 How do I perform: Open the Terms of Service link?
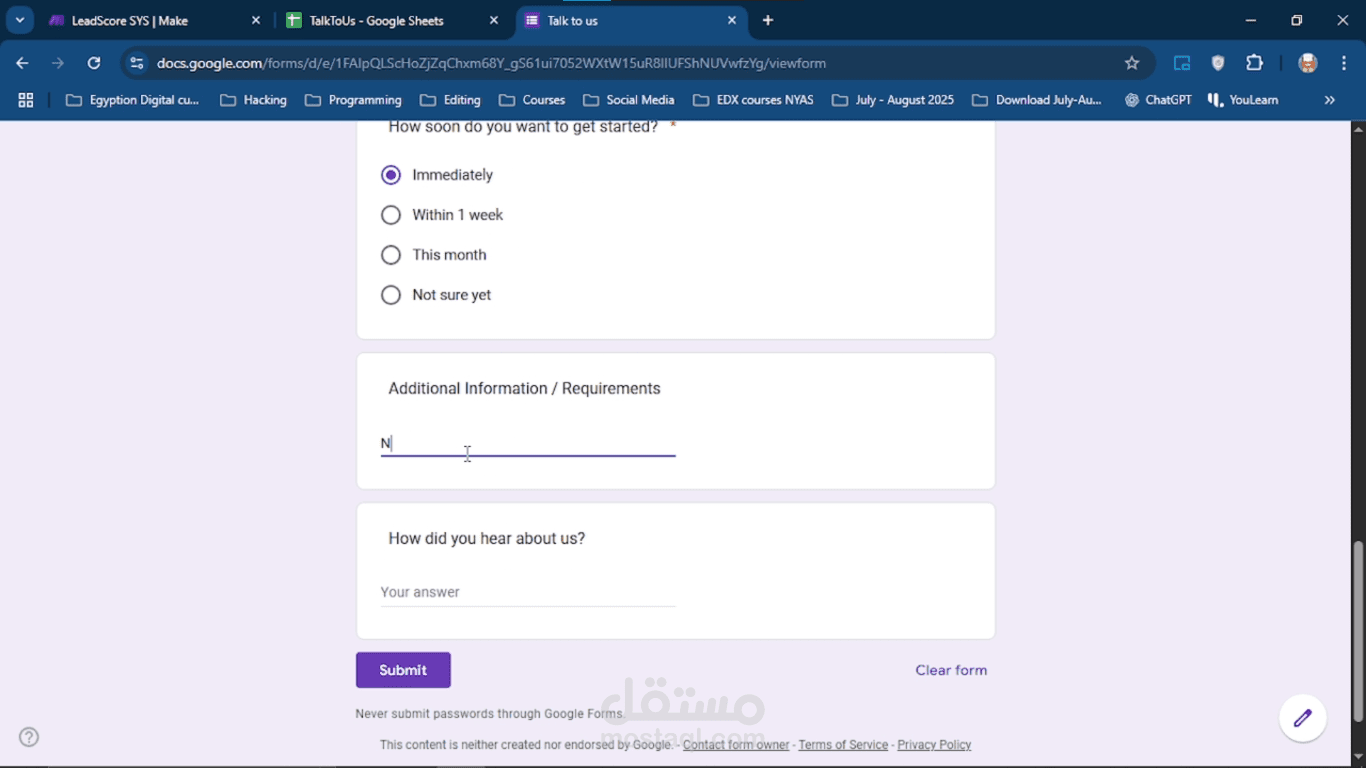point(843,745)
